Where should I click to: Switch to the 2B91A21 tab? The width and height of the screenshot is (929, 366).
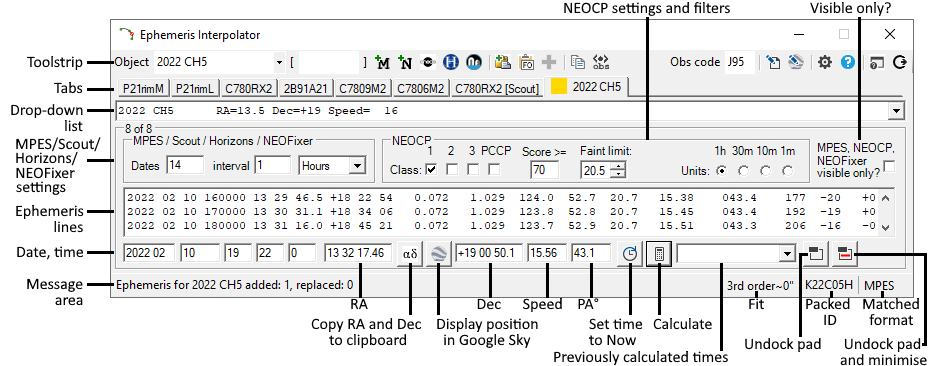click(x=305, y=89)
